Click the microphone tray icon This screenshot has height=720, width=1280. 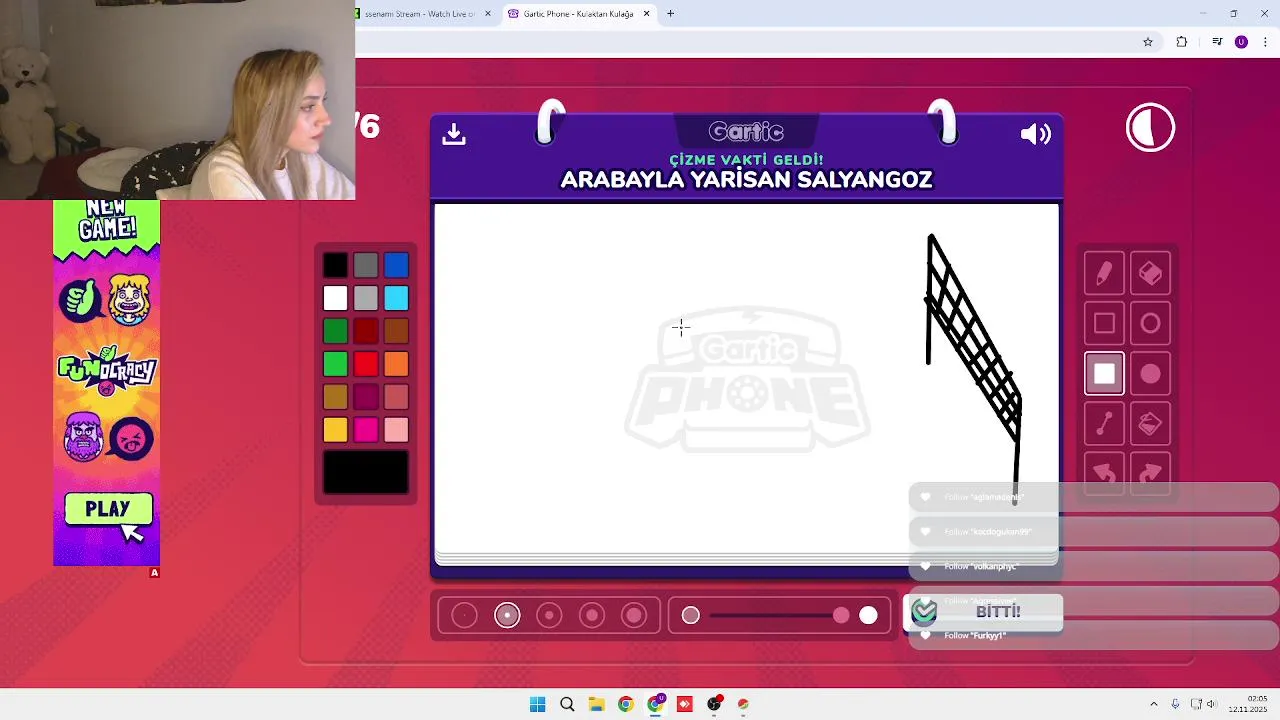1175,704
